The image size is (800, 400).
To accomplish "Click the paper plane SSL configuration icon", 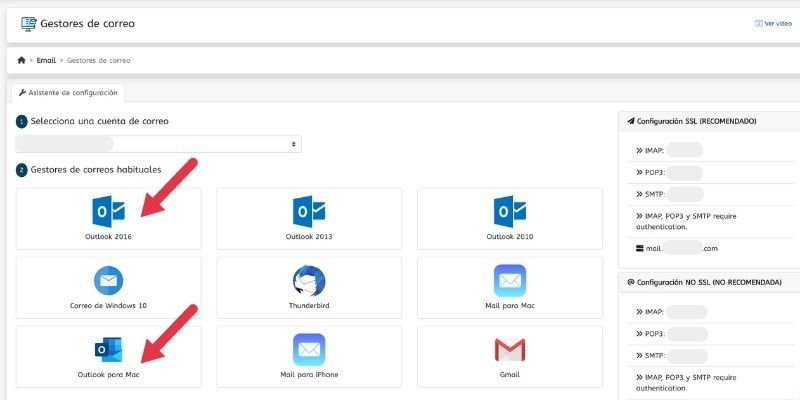I will click(631, 121).
